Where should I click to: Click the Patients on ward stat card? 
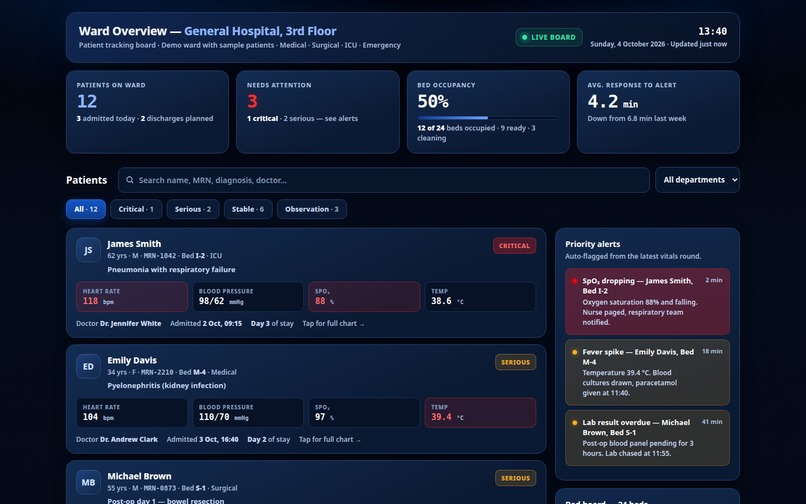[148, 112]
